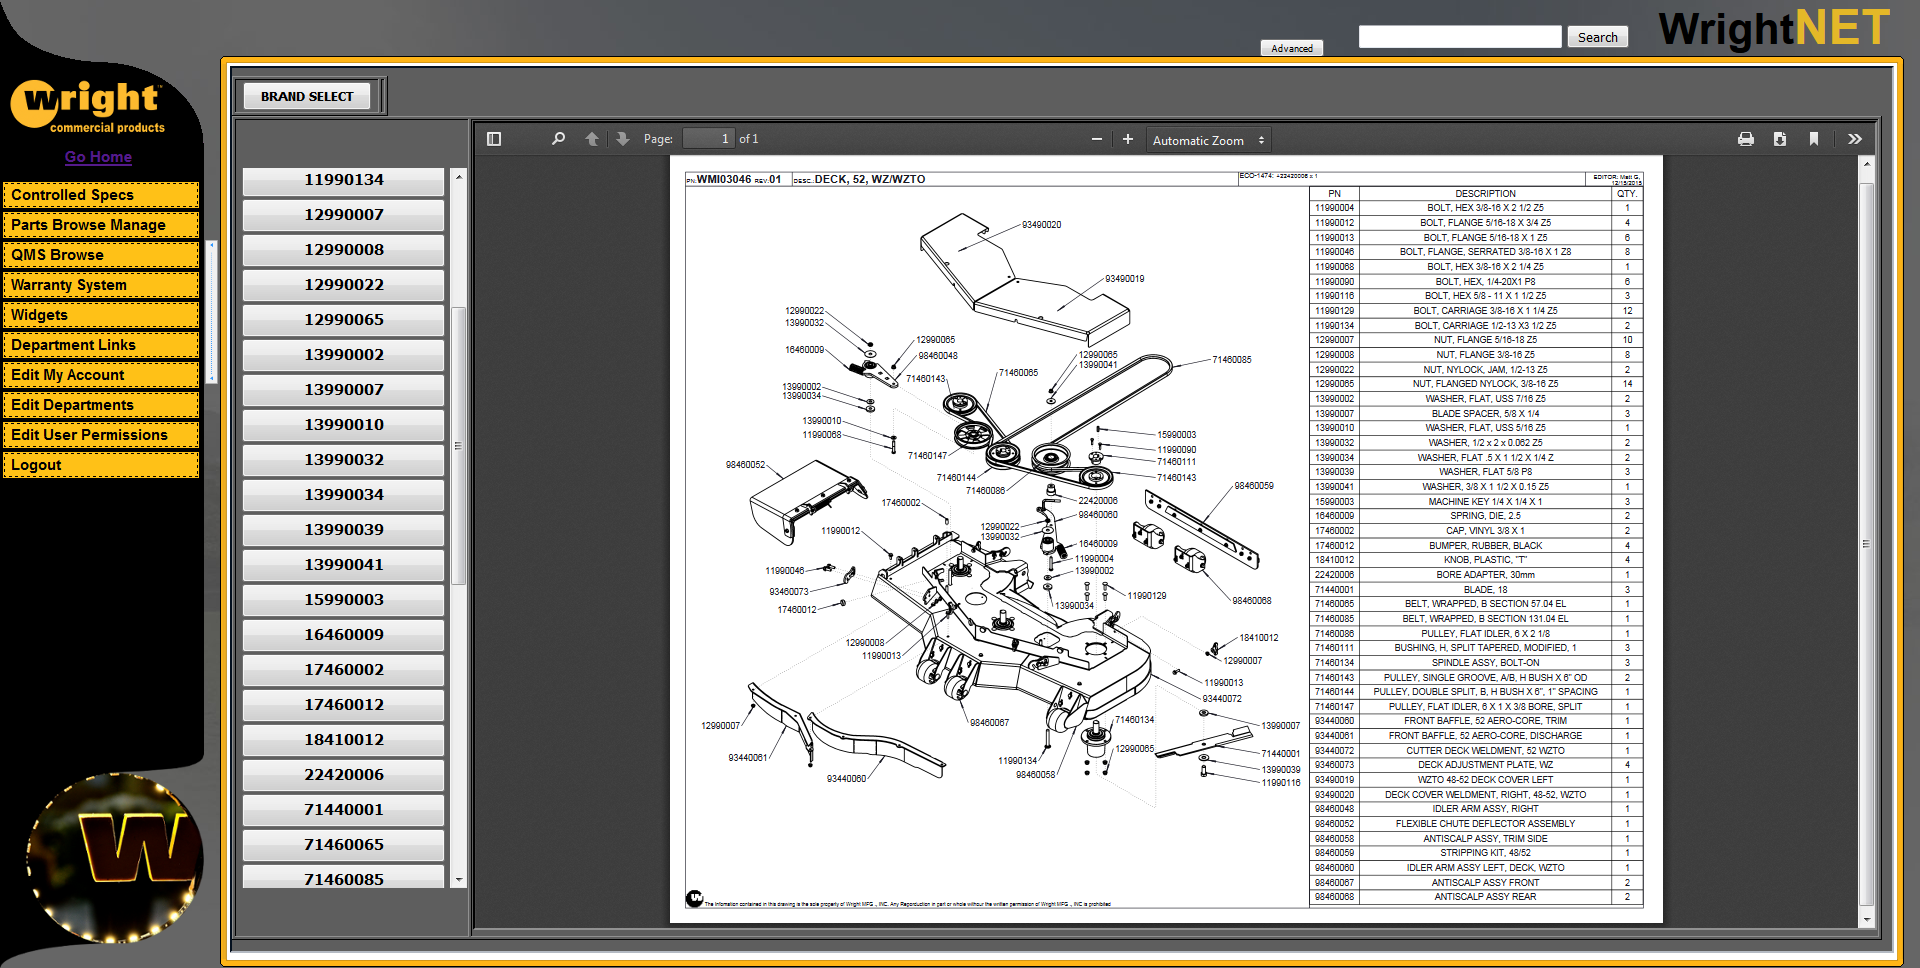Image resolution: width=1920 pixels, height=968 pixels.
Task: Select part number 18410012
Action: click(x=344, y=740)
